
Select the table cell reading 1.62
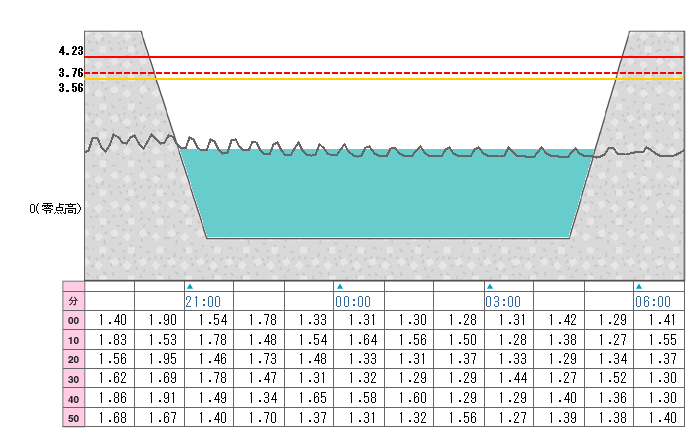(109, 378)
